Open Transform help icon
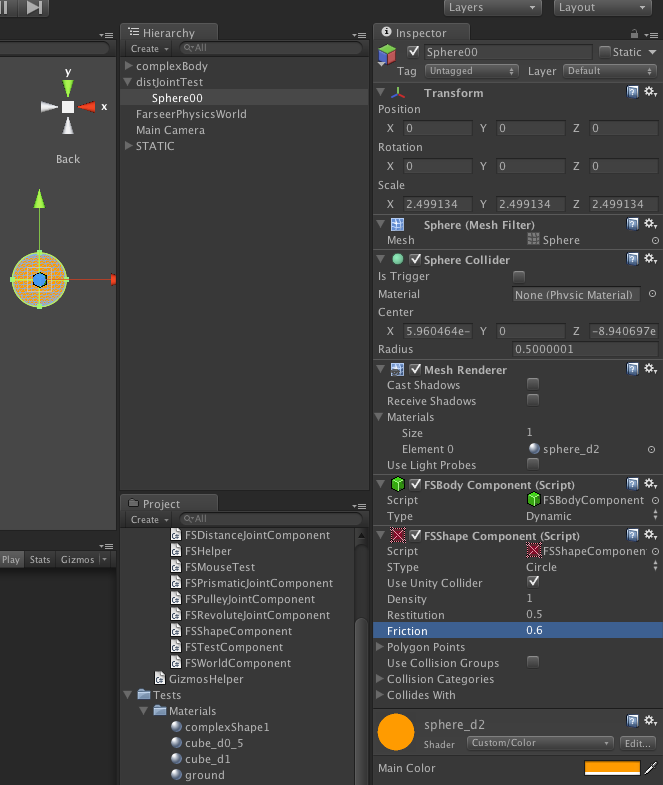 tap(632, 92)
